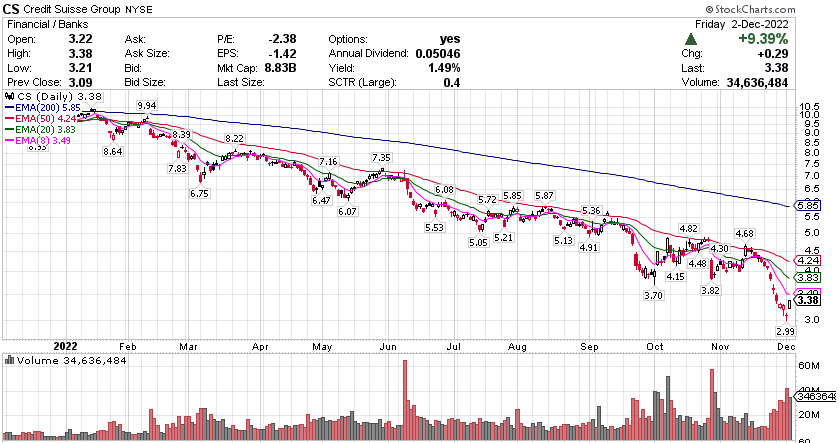The image size is (840, 443).
Task: Click the 3.82 price label near November
Action: pyautogui.click(x=710, y=290)
